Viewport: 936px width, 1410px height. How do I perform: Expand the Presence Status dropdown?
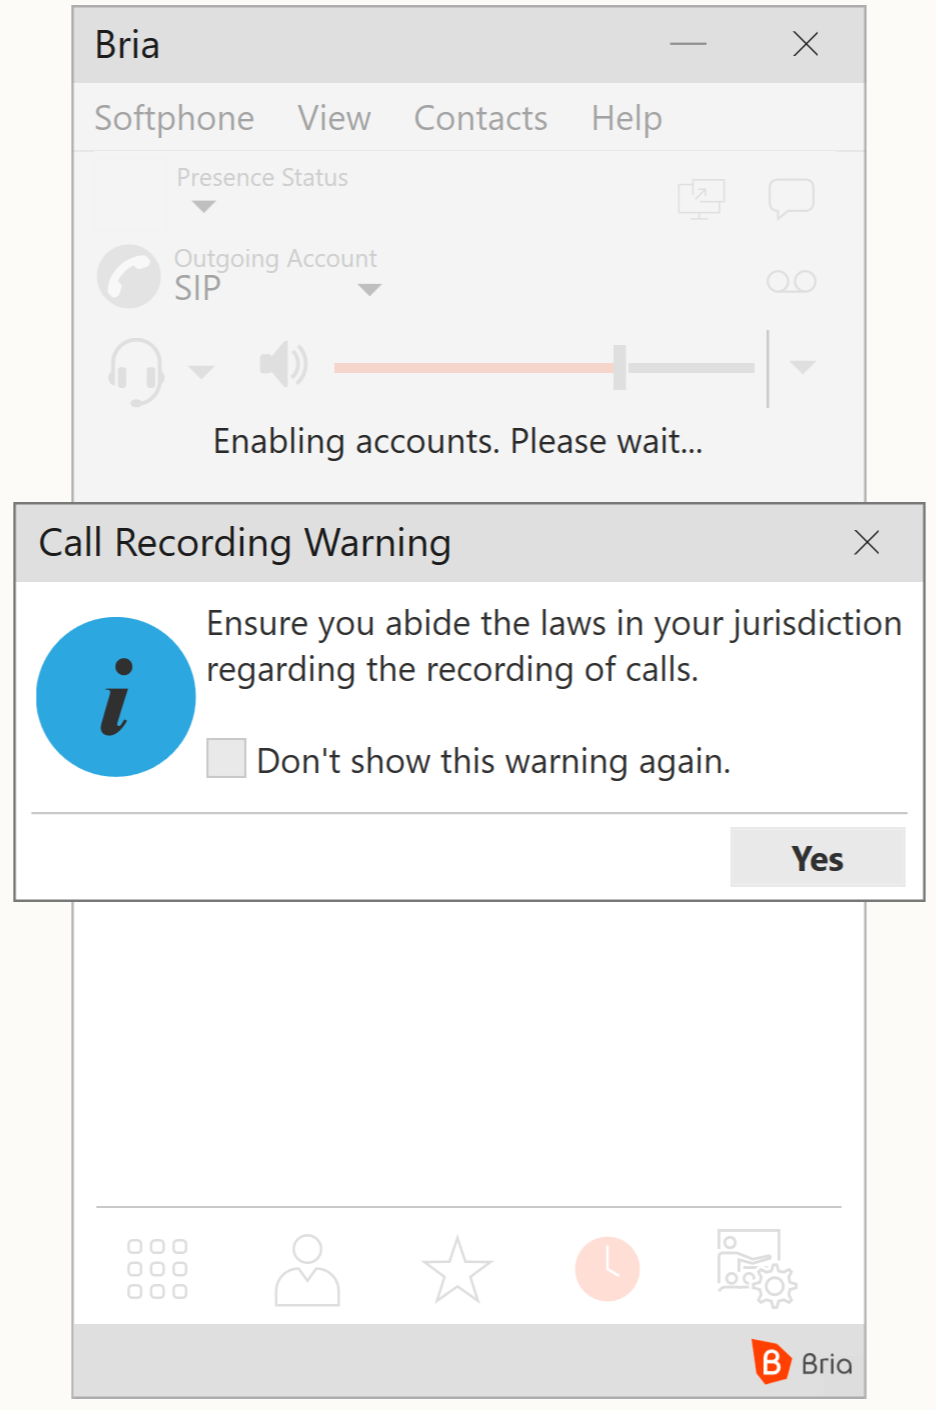[204, 207]
